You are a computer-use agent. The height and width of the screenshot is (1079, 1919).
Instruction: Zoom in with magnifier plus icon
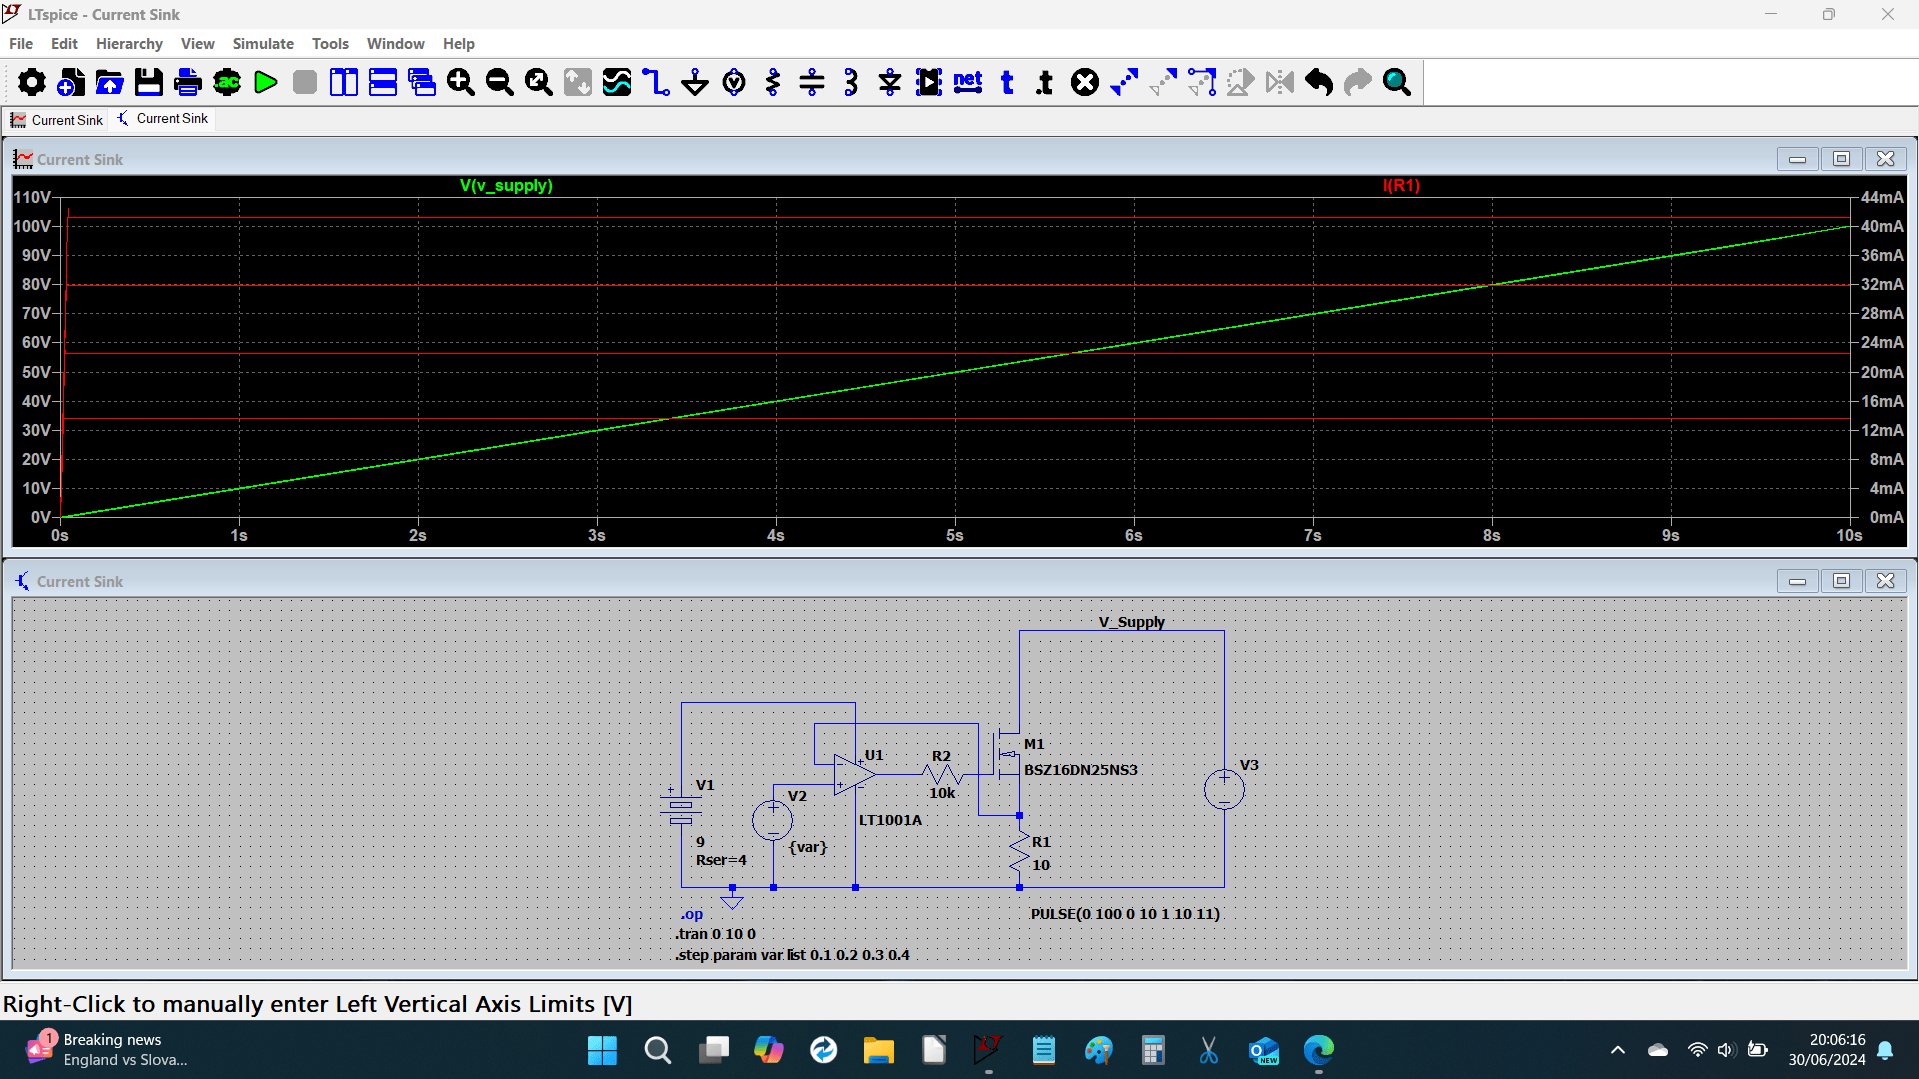coord(461,82)
